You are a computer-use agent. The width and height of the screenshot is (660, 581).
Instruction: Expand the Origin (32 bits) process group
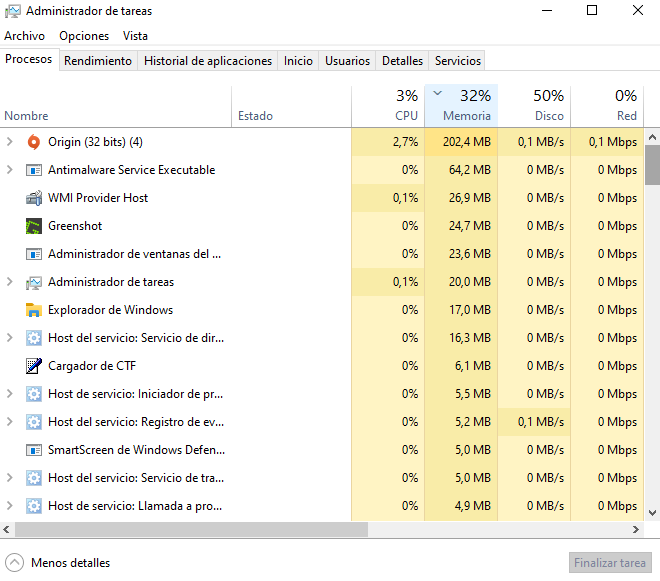[10, 142]
